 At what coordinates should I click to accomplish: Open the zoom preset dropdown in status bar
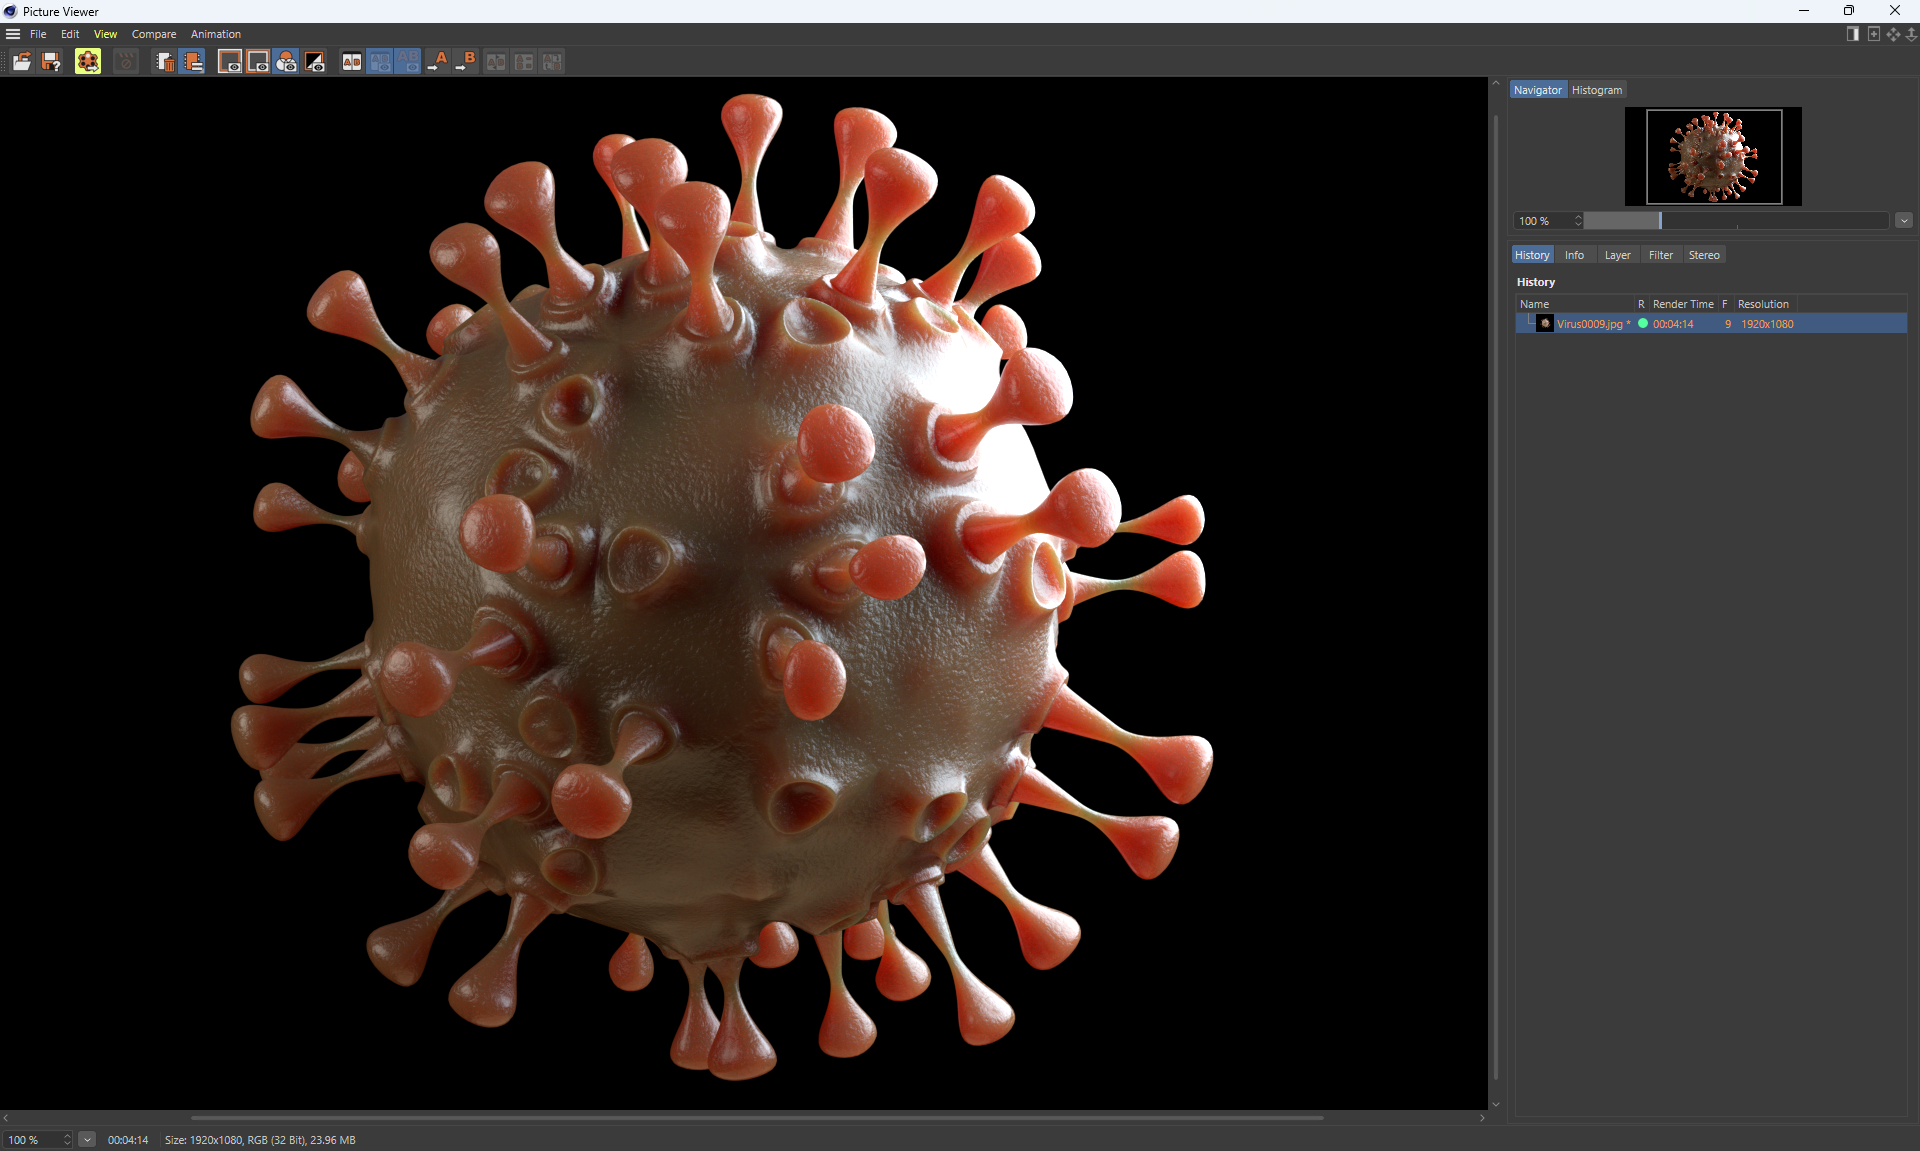[87, 1140]
